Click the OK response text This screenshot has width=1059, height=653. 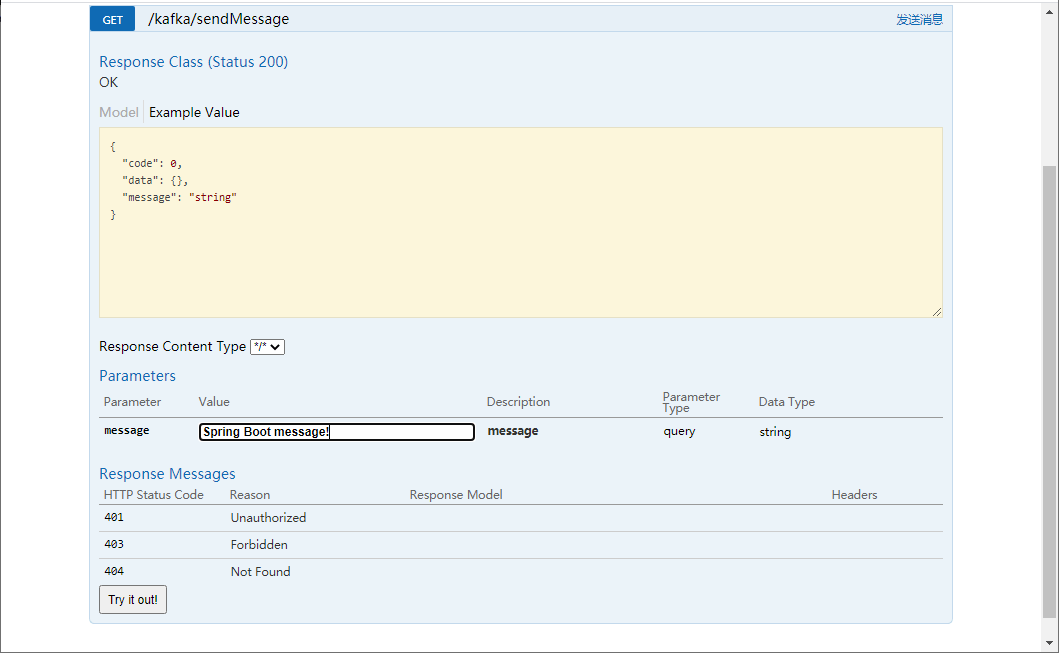tap(108, 82)
